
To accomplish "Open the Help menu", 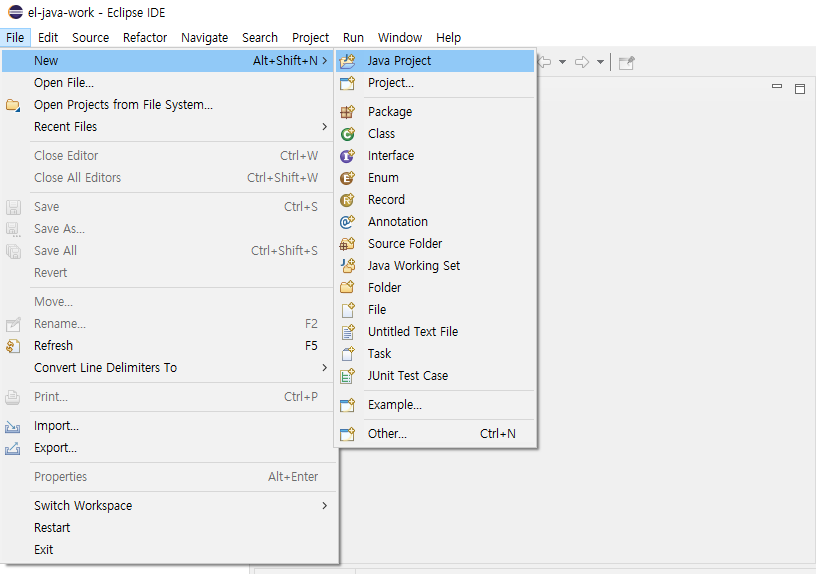I will pos(449,38).
